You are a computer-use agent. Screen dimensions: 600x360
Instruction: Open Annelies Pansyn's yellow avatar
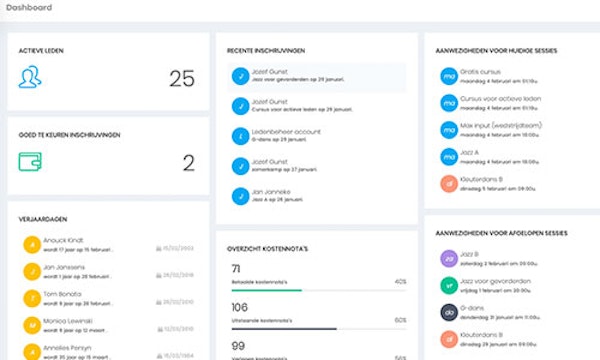[x=32, y=352]
